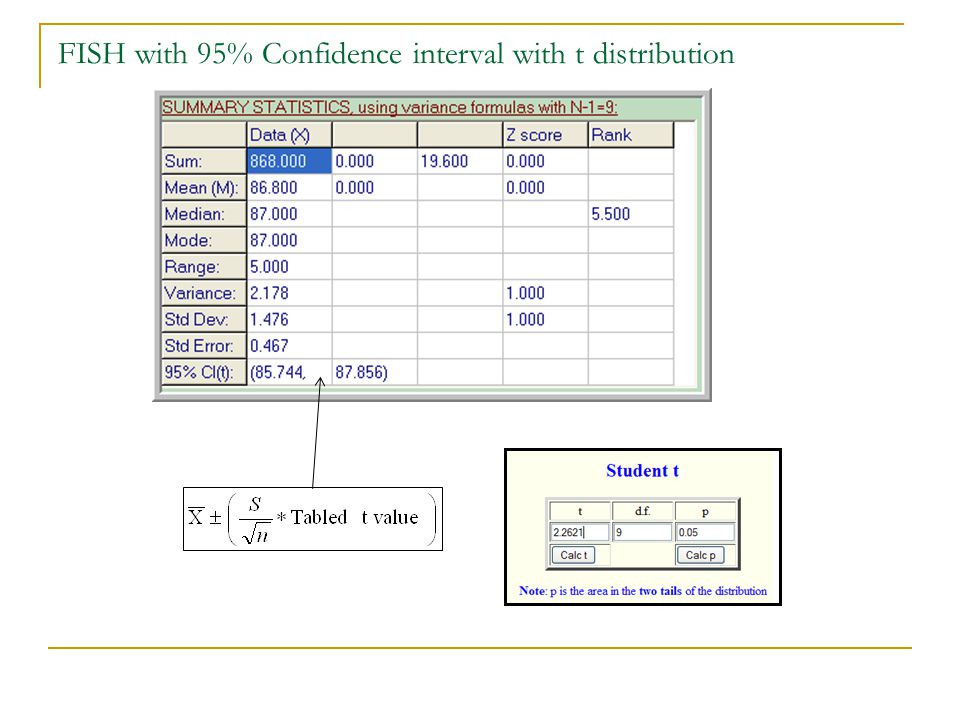Click the SUMMARY STATISTICS heading text
This screenshot has height=720, width=960.
tap(389, 107)
